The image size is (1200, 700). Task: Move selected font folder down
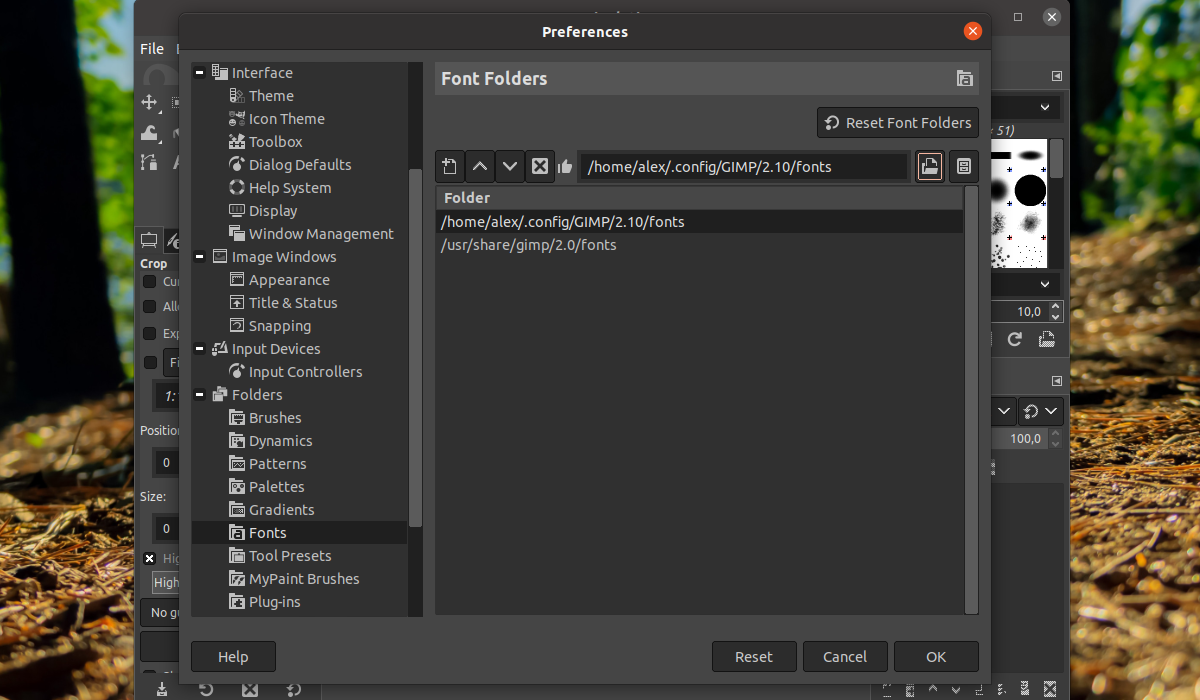pyautogui.click(x=510, y=167)
